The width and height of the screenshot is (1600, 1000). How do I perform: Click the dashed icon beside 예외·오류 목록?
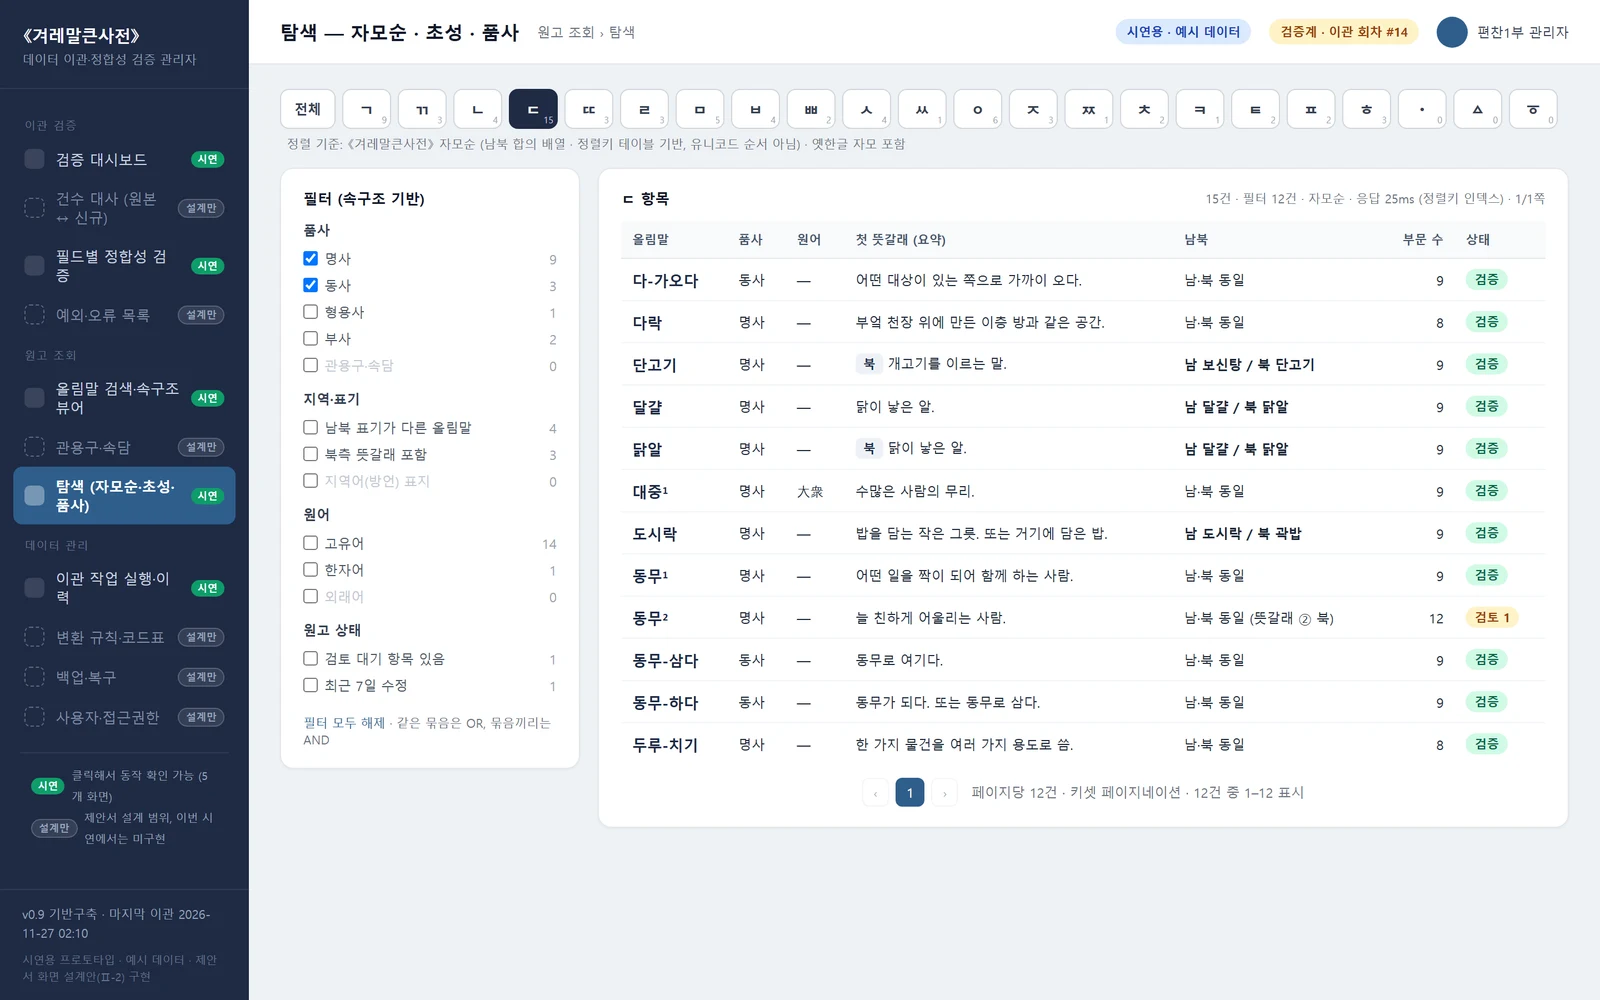click(x=34, y=315)
